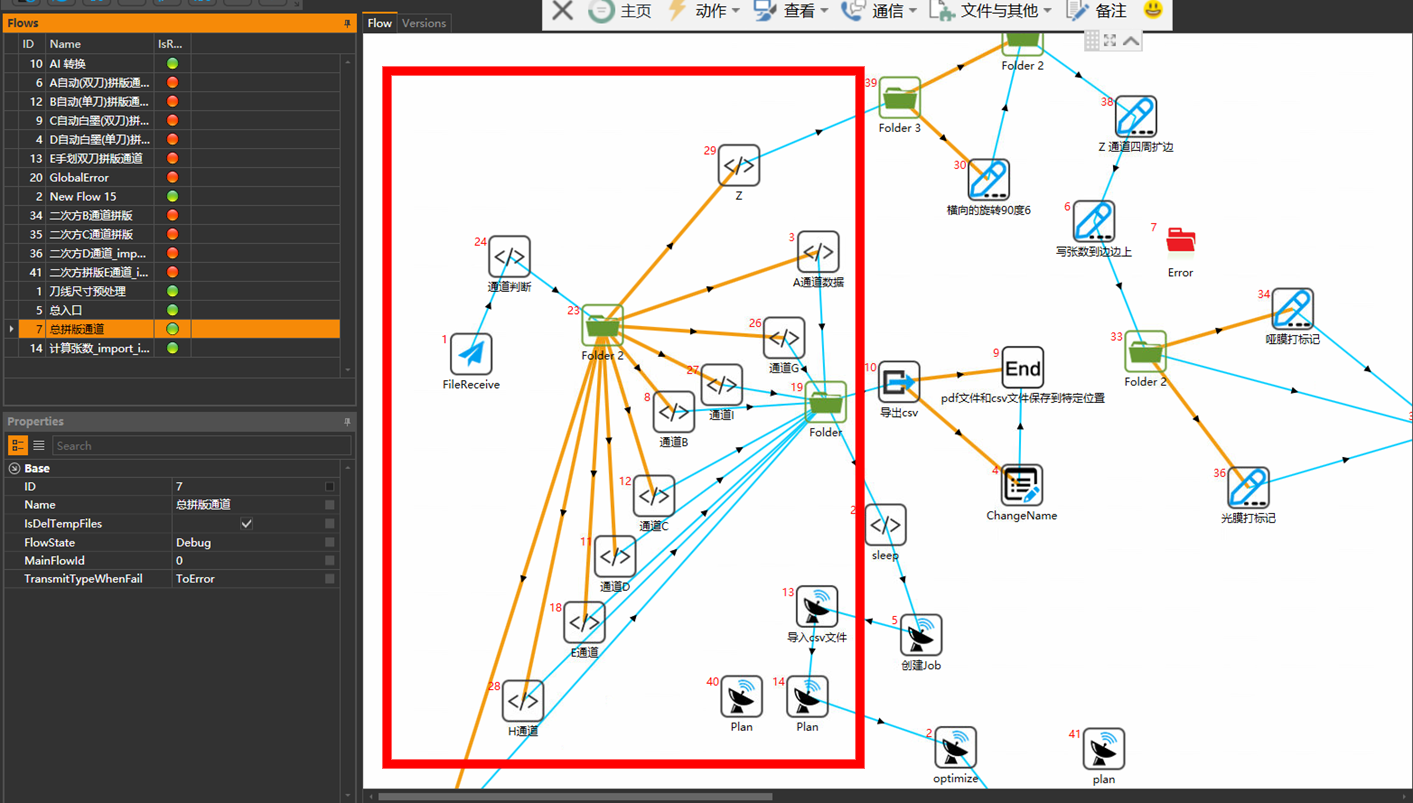Viewport: 1413px width, 803px height.
Task: Collapse the Base property group
Action: 14,468
